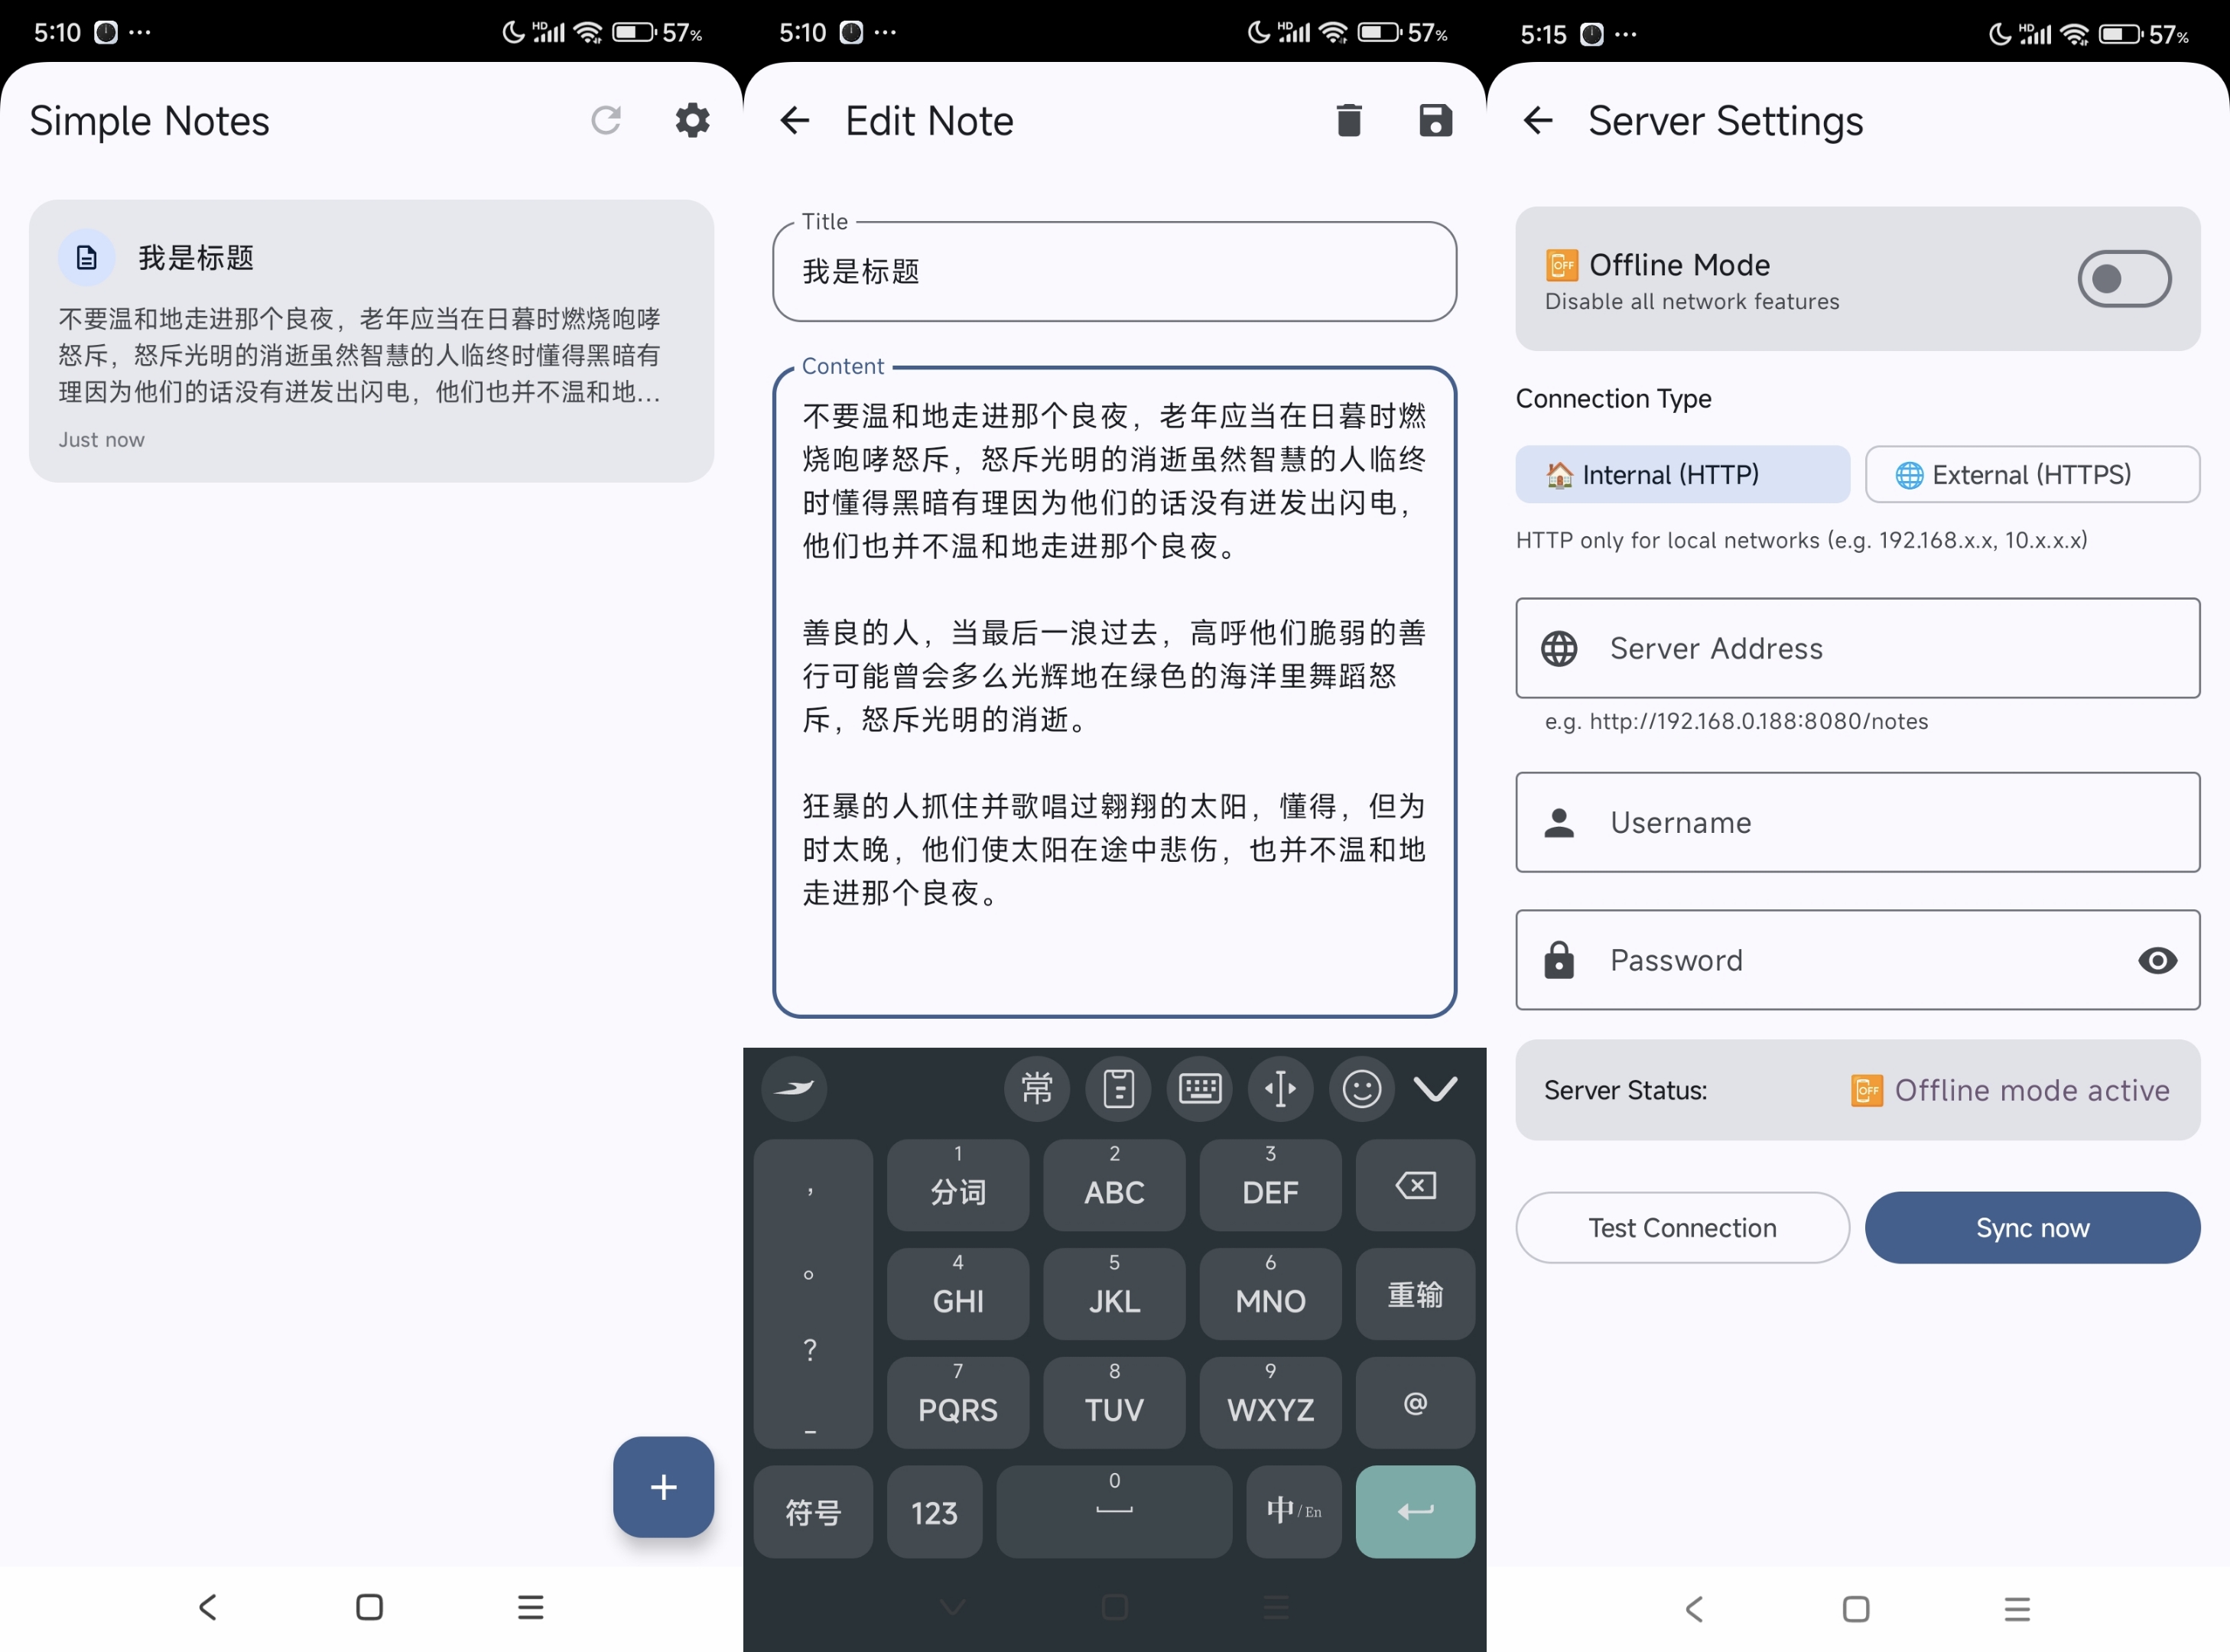2230x1652 pixels.
Task: Click the sync refresh icon in Simple Notes
Action: pyautogui.click(x=606, y=121)
